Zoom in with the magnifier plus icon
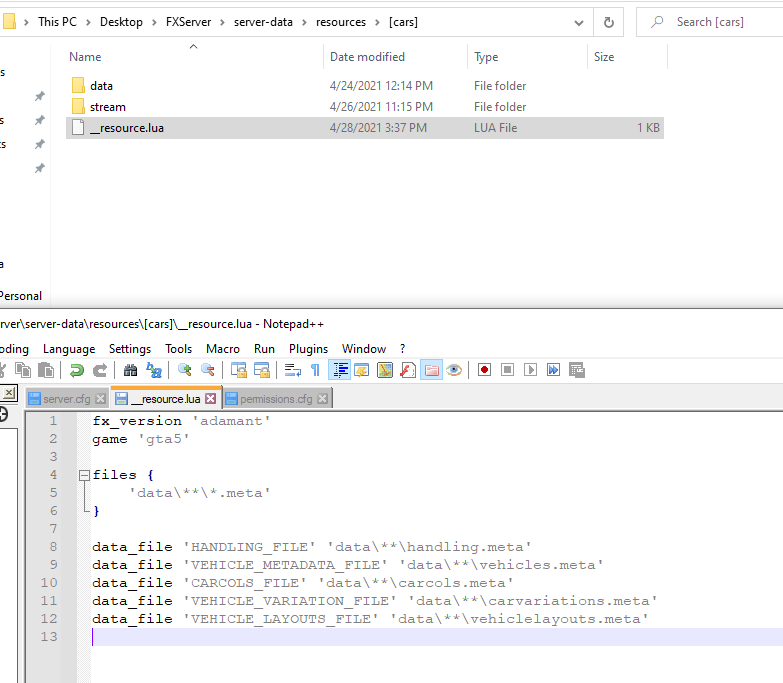Viewport: 783px width, 683px height. [x=185, y=370]
